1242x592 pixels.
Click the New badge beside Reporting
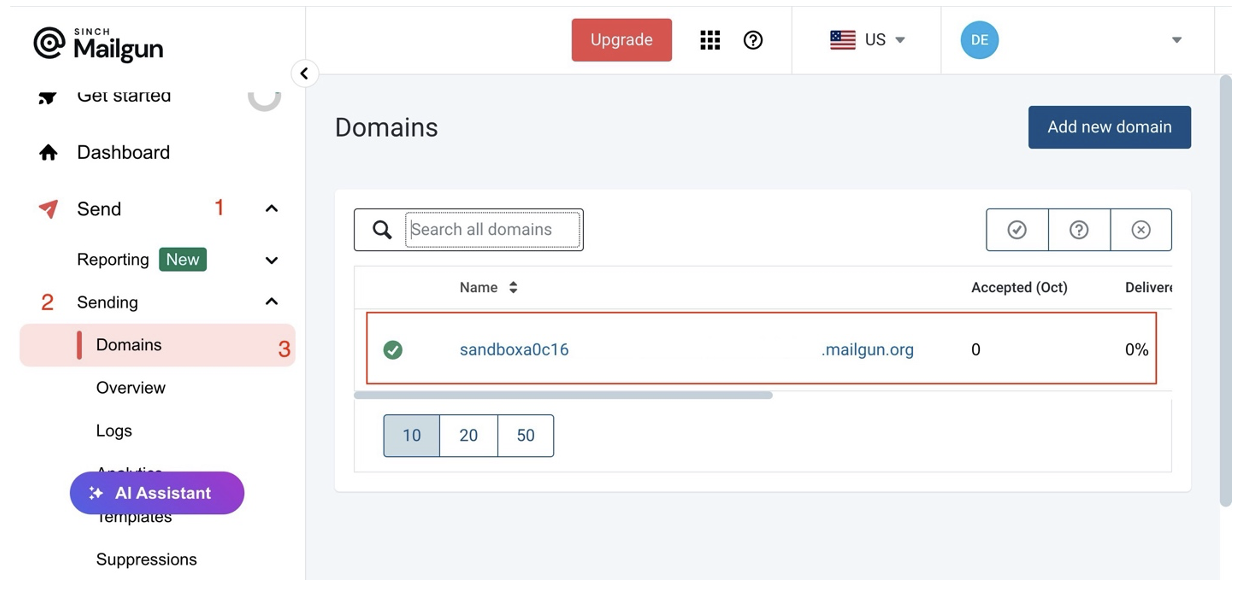coord(182,260)
